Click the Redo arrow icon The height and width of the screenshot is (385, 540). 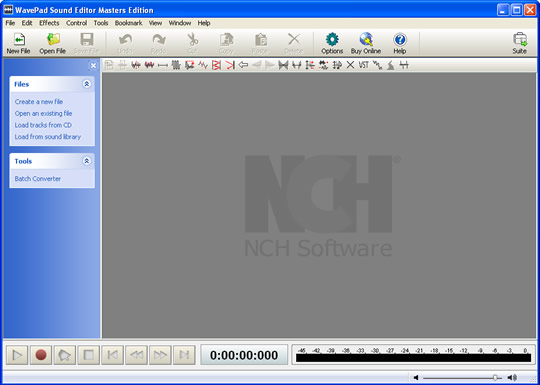tap(159, 39)
